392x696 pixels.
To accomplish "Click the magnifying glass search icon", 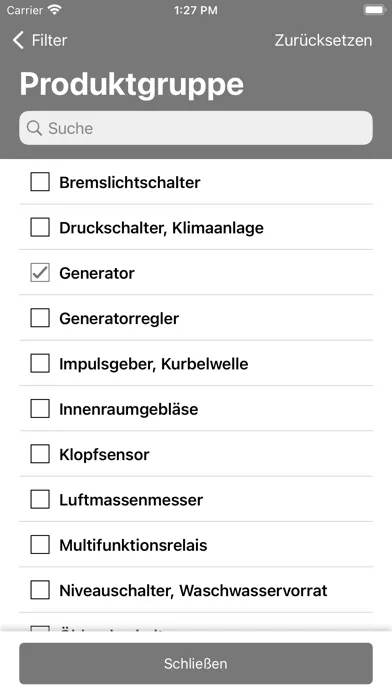I will [34, 128].
